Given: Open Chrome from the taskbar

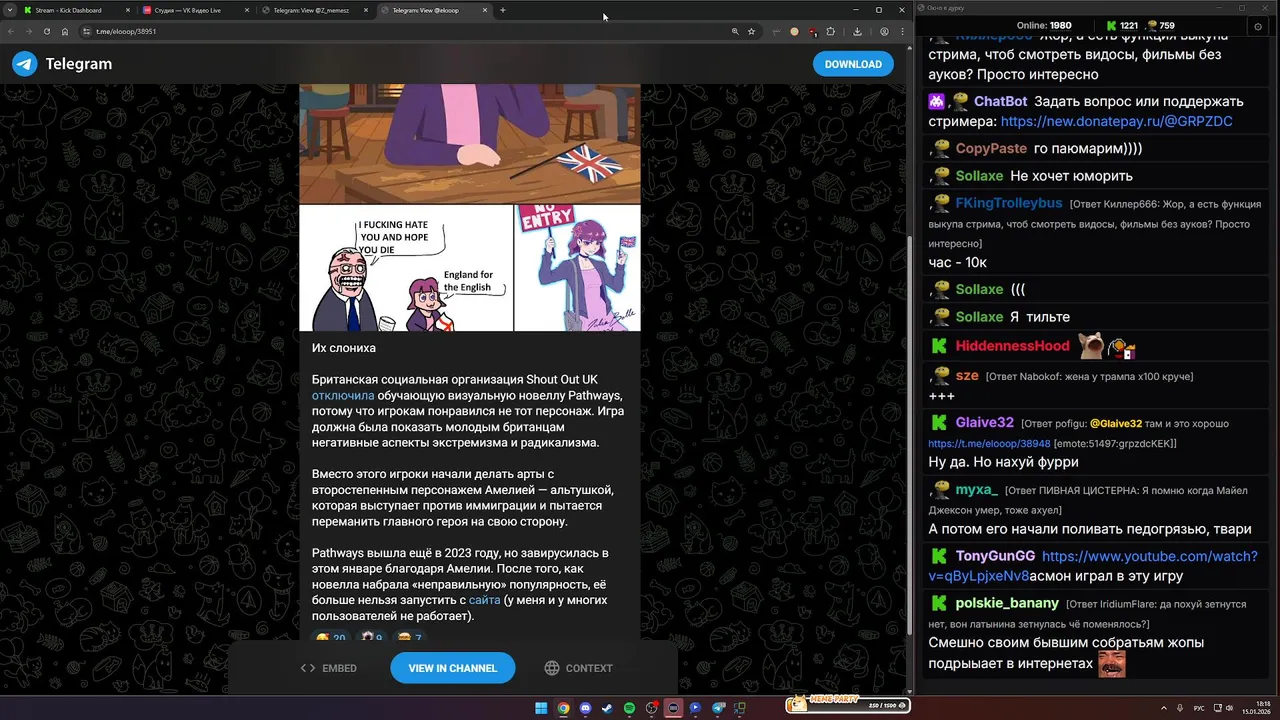Looking at the screenshot, I should (x=563, y=708).
